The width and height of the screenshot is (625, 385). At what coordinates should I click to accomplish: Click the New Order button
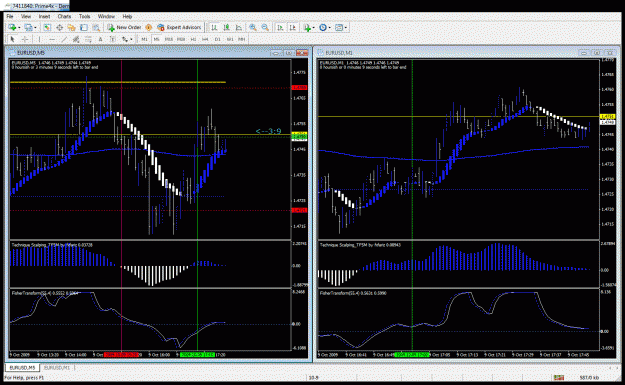click(x=124, y=28)
